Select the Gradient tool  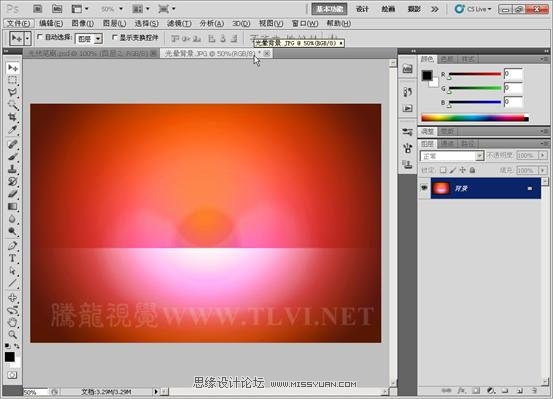tap(13, 206)
